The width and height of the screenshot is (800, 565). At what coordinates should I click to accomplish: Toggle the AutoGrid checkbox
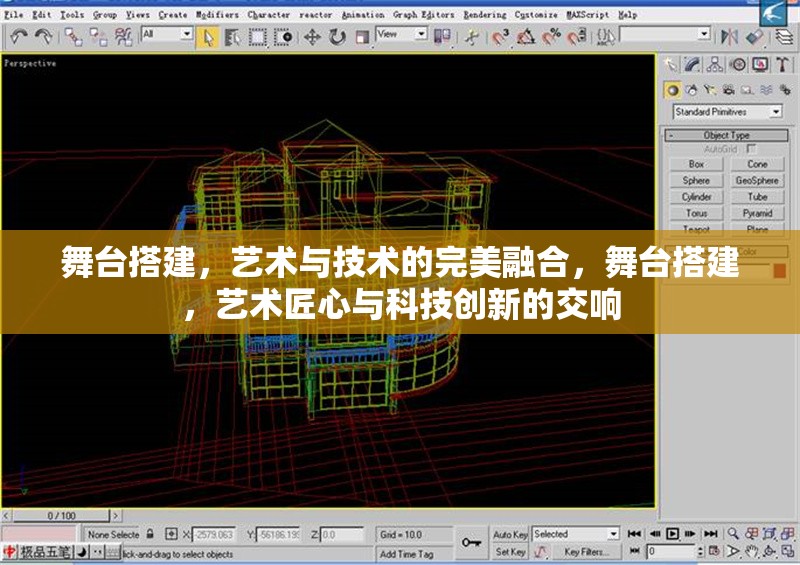tap(752, 149)
